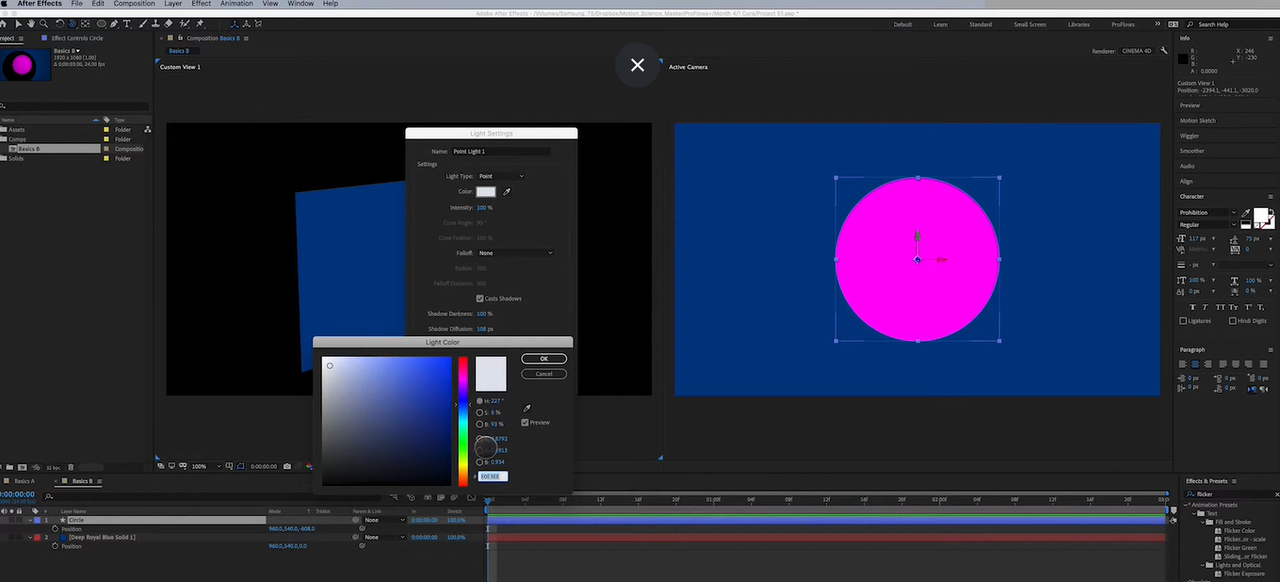
Task: Toggle Position stopwatch for Deep Royal Blue Solid
Action: [55, 546]
